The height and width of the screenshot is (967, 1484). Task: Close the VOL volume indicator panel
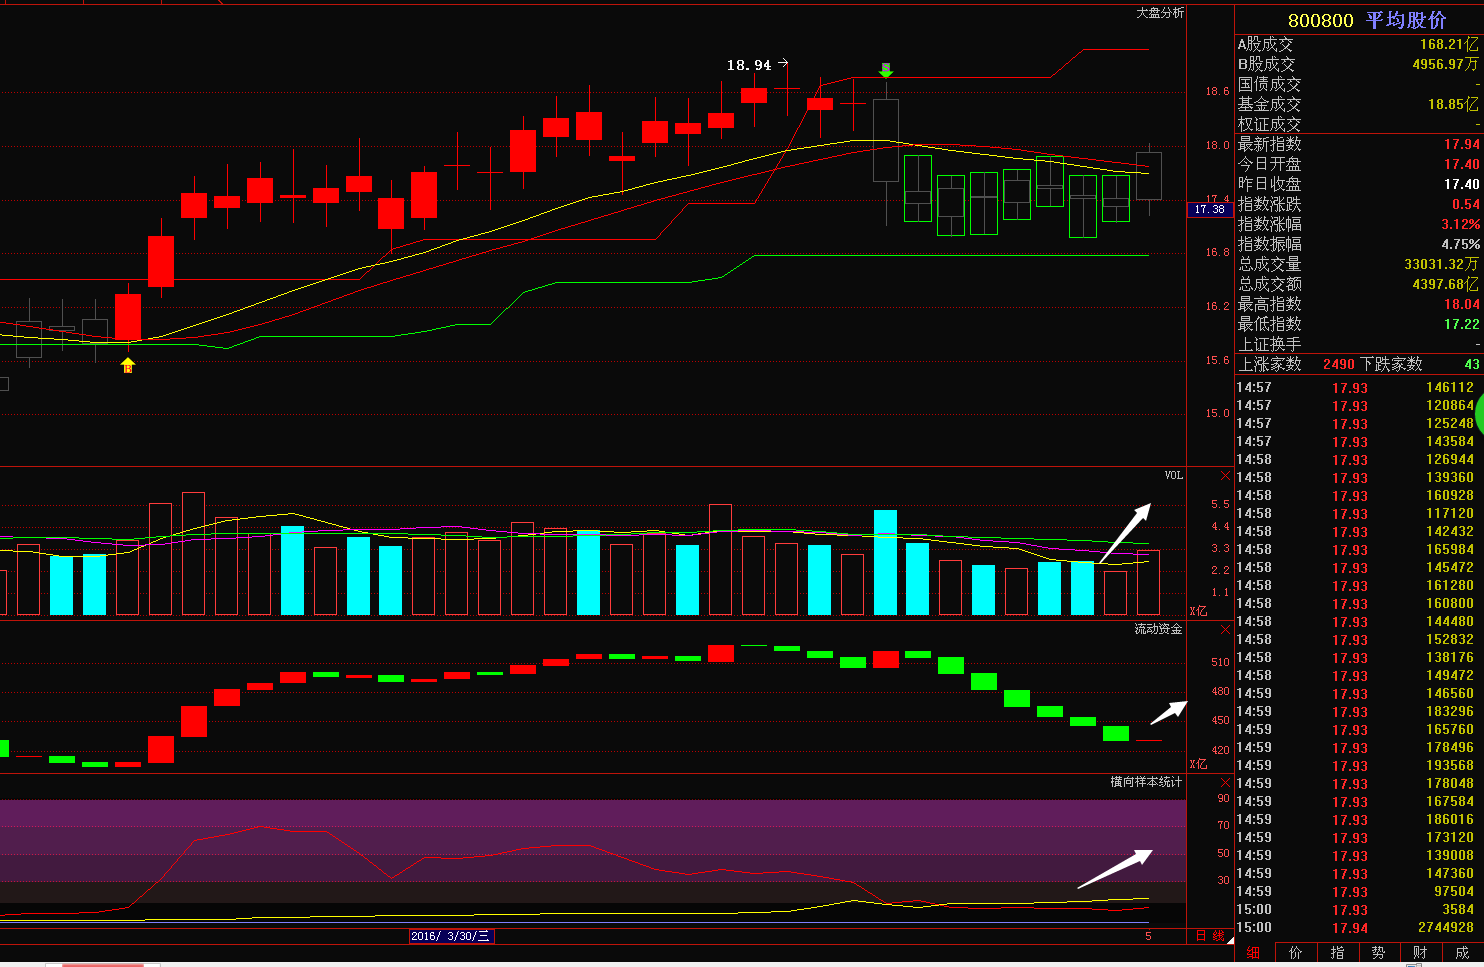point(1225,476)
